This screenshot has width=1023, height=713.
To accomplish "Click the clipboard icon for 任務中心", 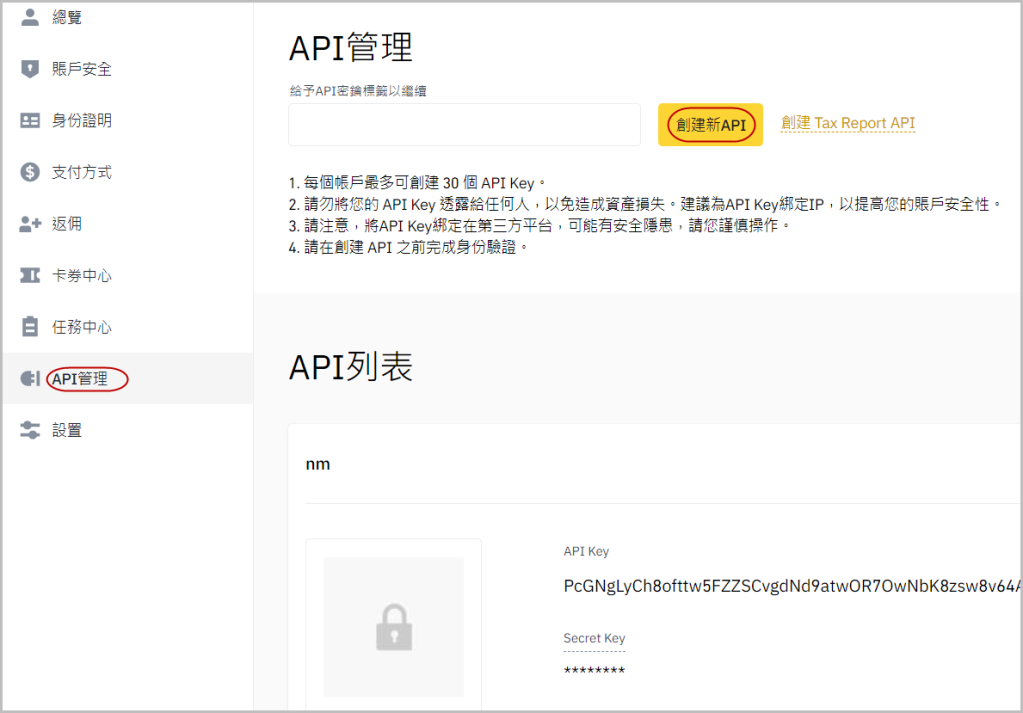I will tap(30, 327).
